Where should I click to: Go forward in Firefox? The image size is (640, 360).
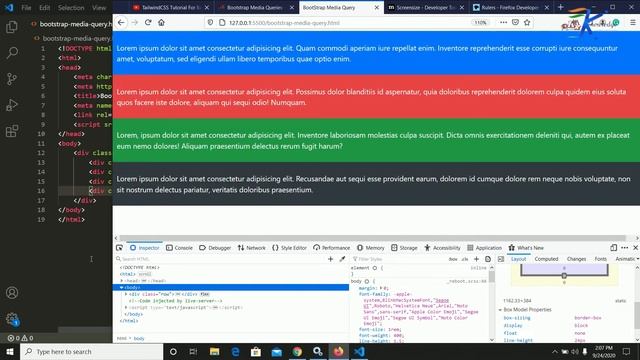(x=135, y=22)
